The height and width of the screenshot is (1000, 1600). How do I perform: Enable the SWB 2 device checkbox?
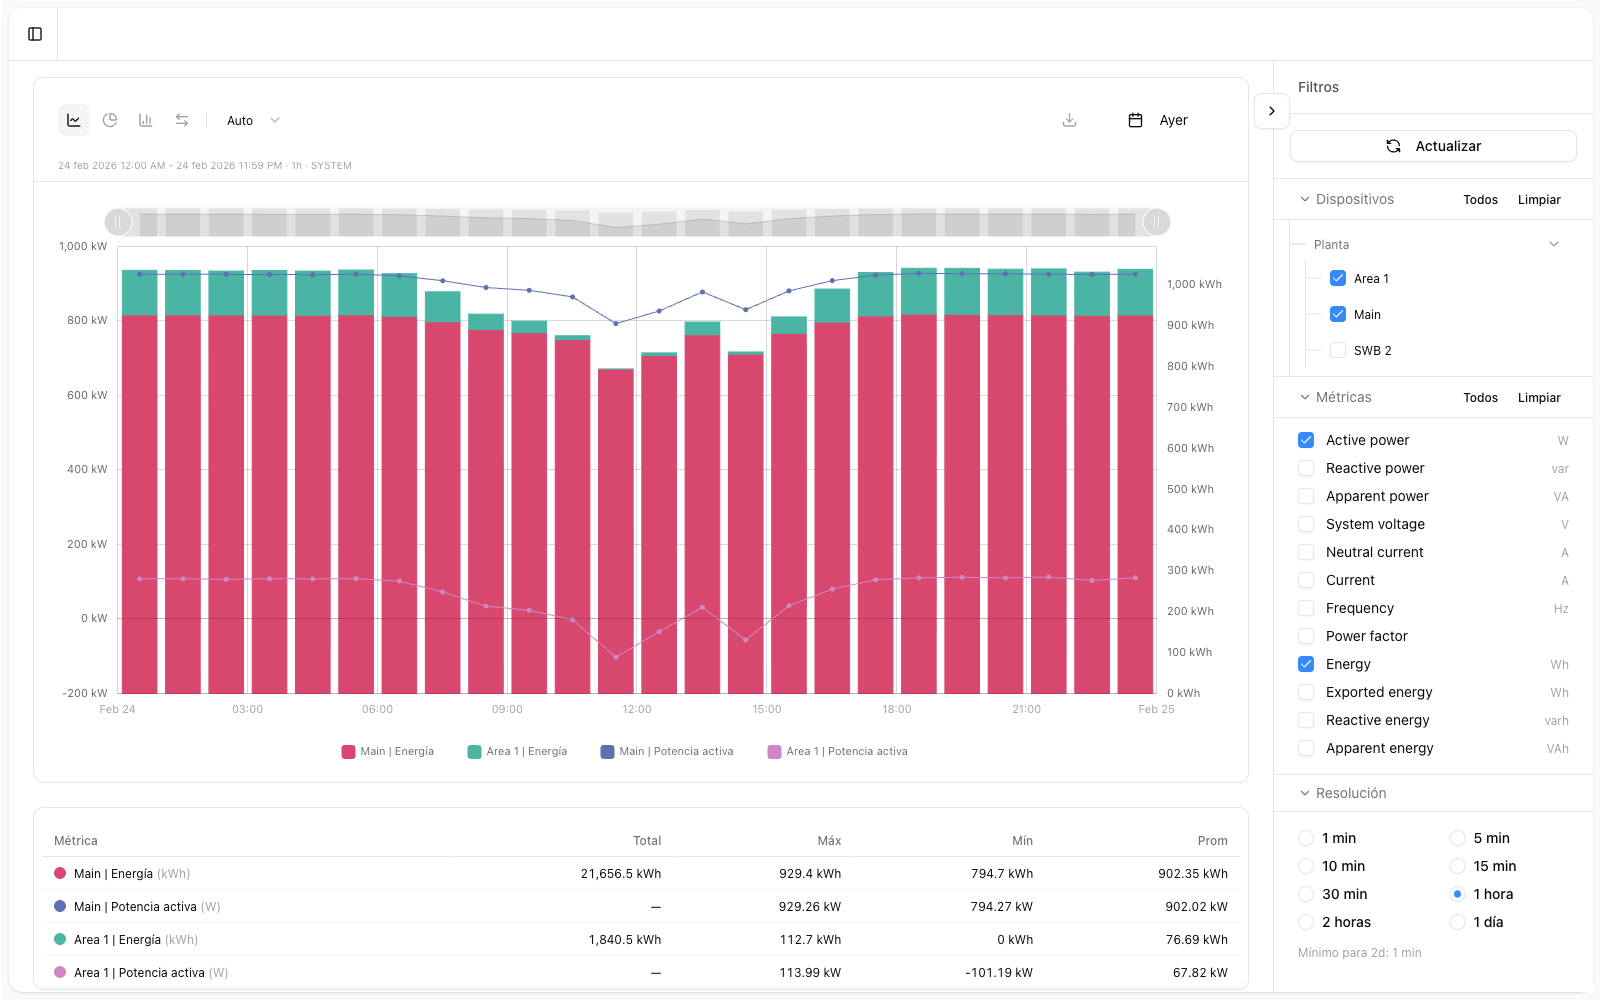point(1338,350)
